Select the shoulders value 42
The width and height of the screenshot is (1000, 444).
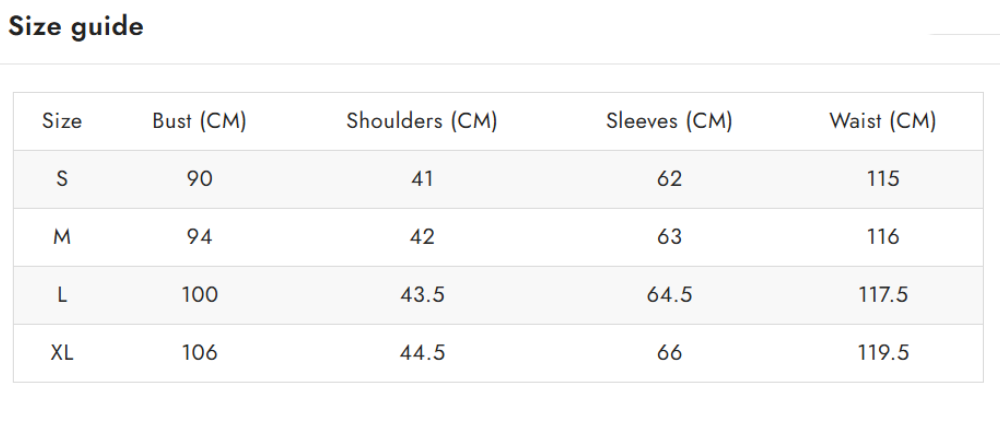(422, 238)
